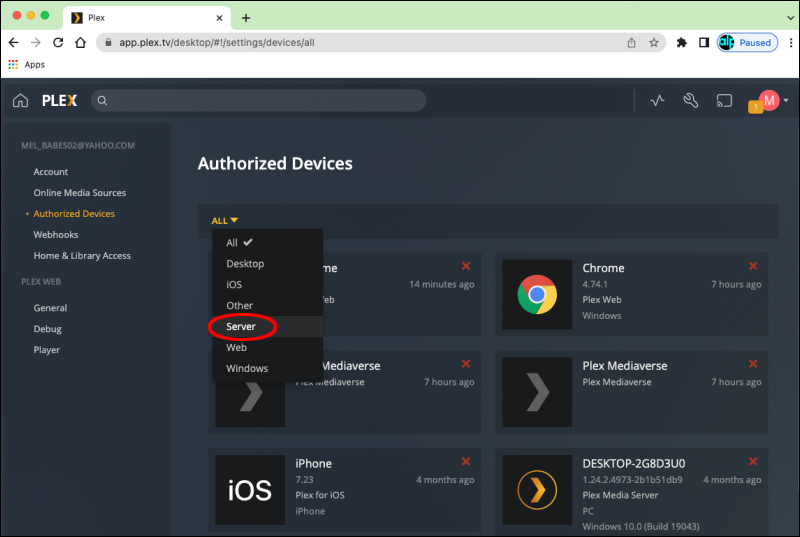
Task: Pick Windows from the filter list
Action: coord(247,368)
